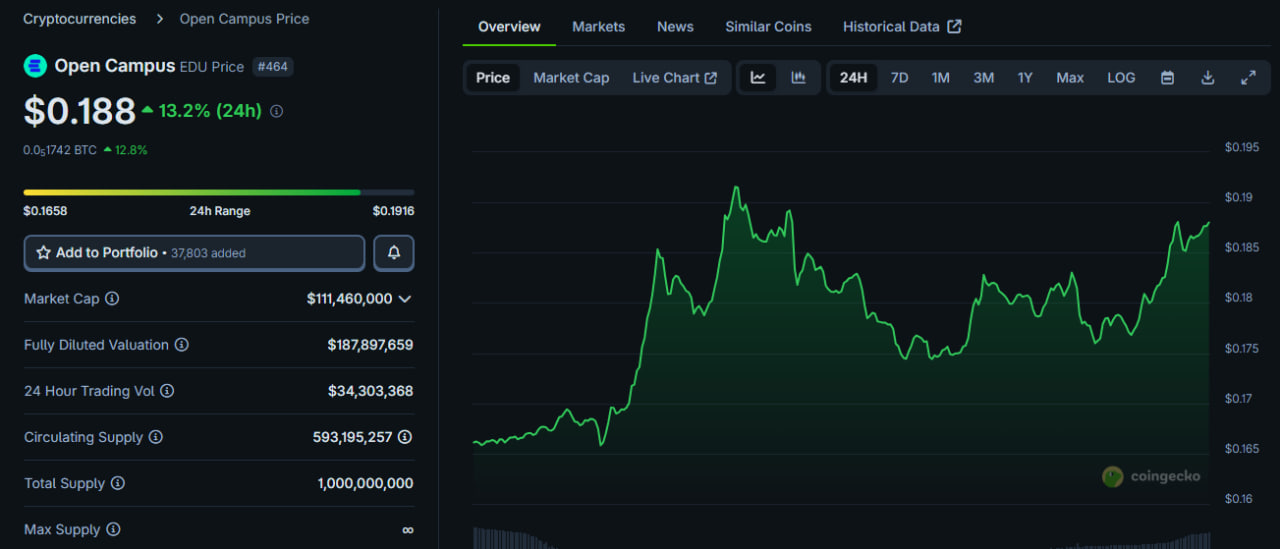Click info icon next to Max Supply
Screen dimensions: 1280x549
113,530
